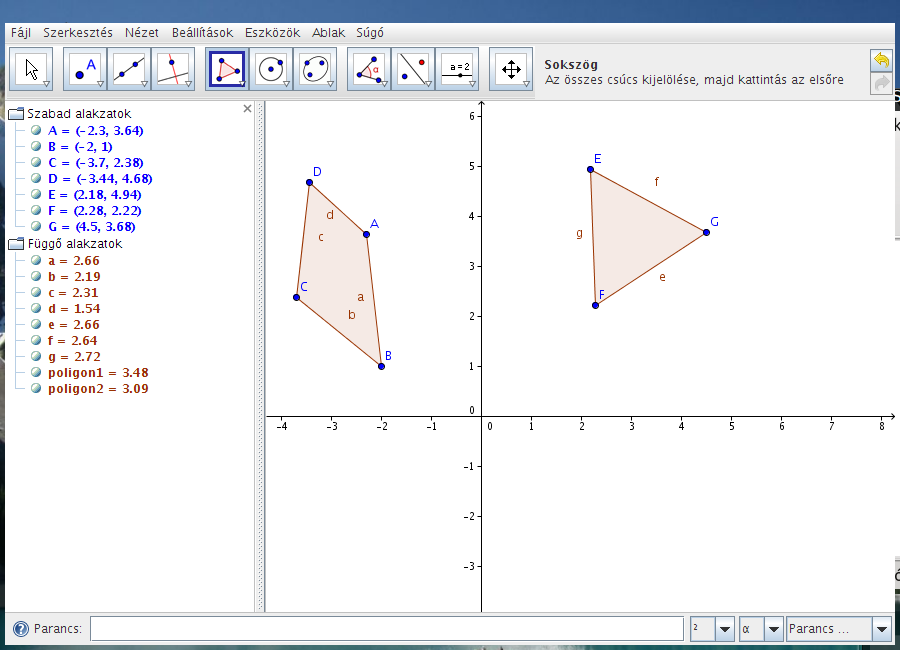900x650 pixels.
Task: Select the Polygon tool
Action: click(x=227, y=69)
